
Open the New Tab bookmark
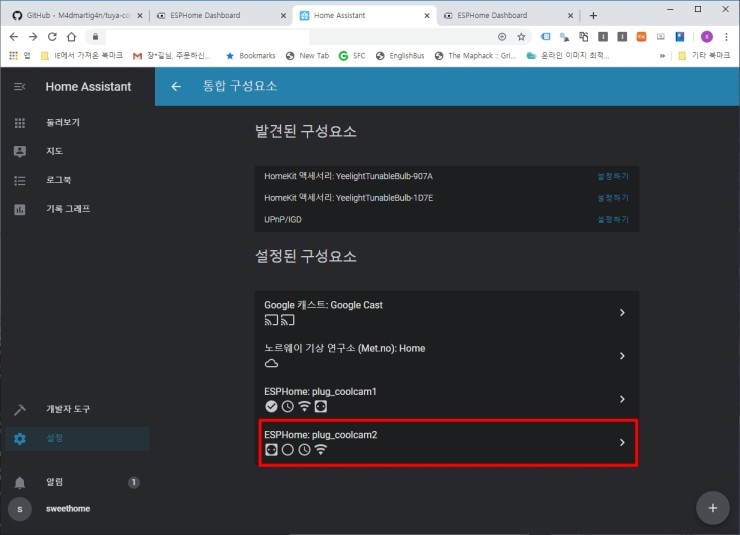(x=307, y=56)
